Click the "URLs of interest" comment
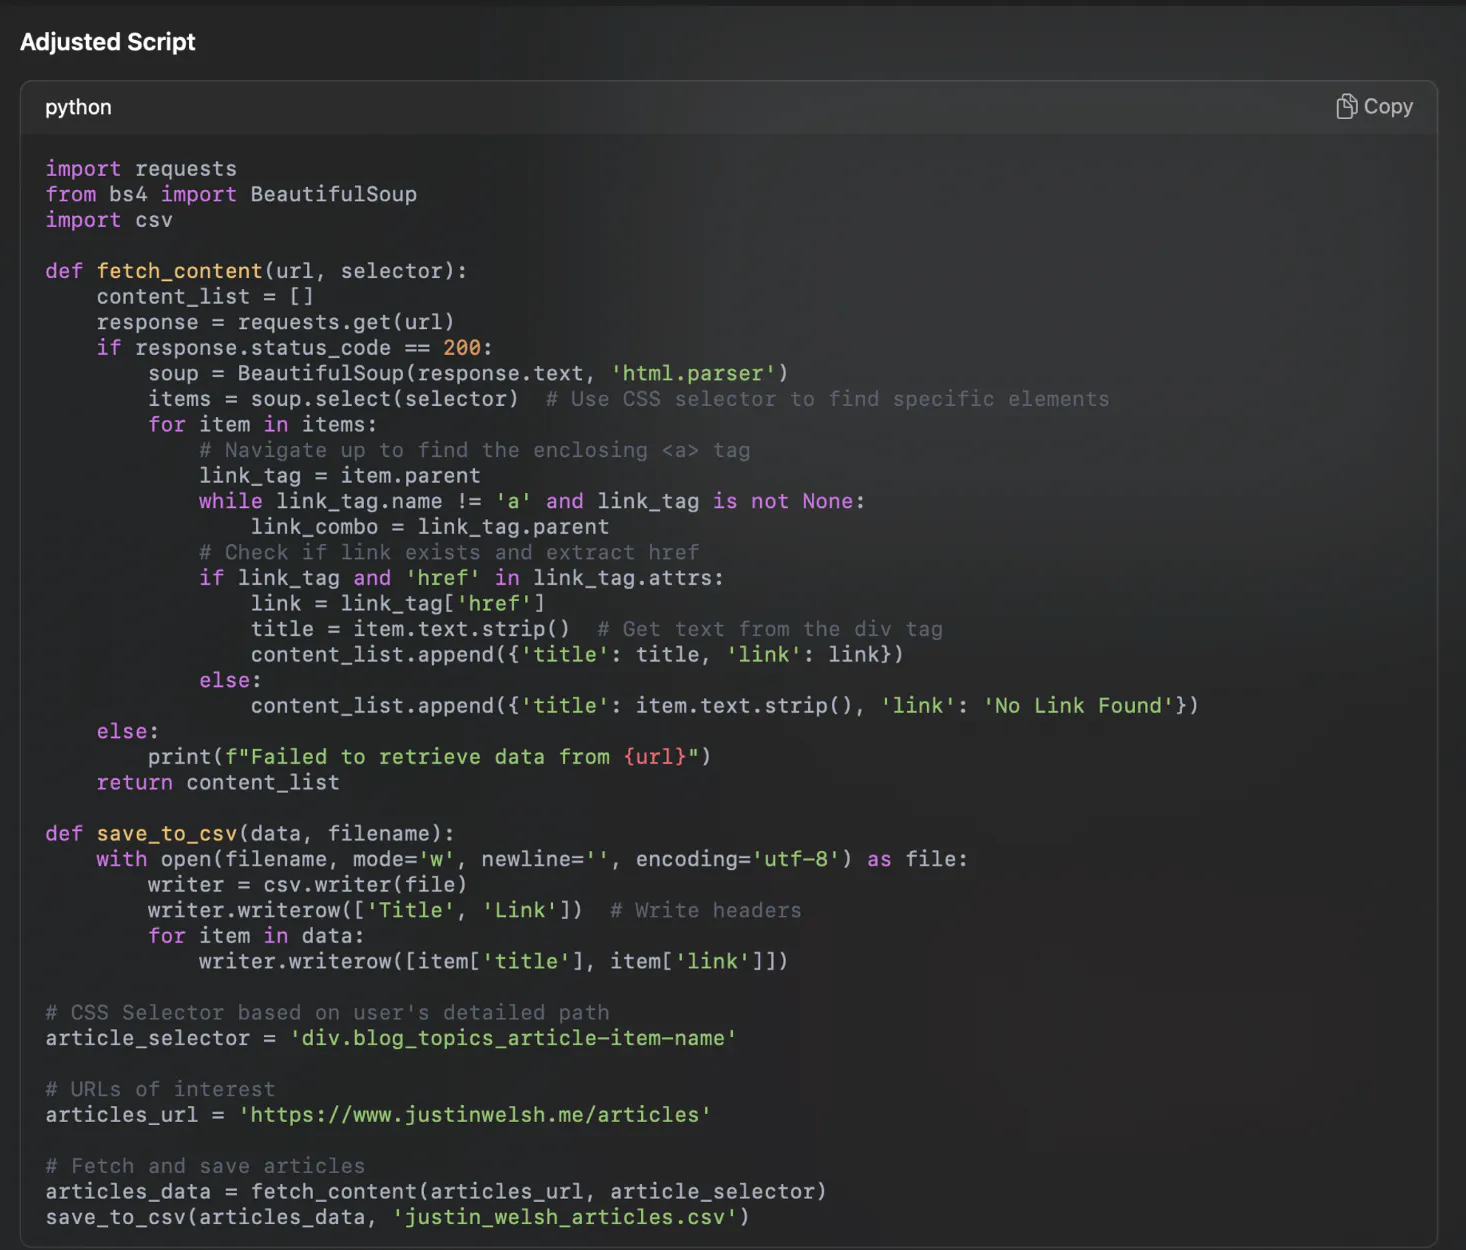Viewport: 1466px width, 1250px height. coord(160,1089)
